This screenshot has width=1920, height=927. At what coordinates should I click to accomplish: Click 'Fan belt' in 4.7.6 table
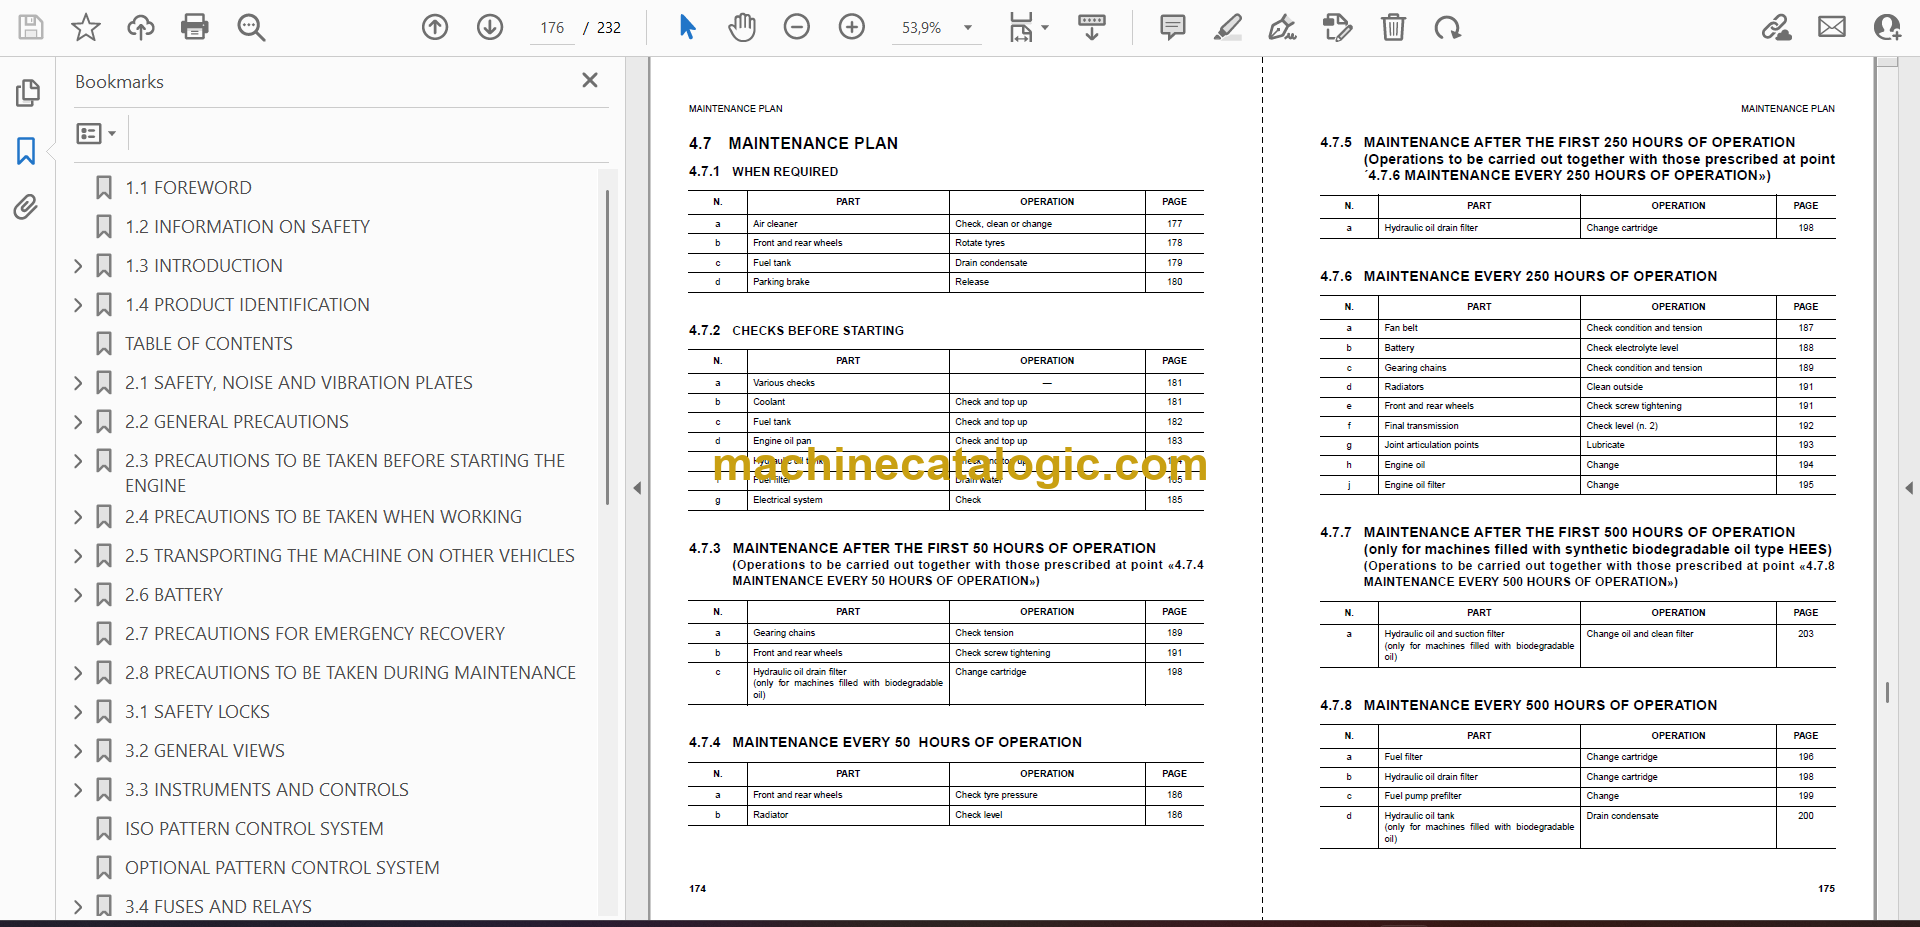[x=1401, y=328]
